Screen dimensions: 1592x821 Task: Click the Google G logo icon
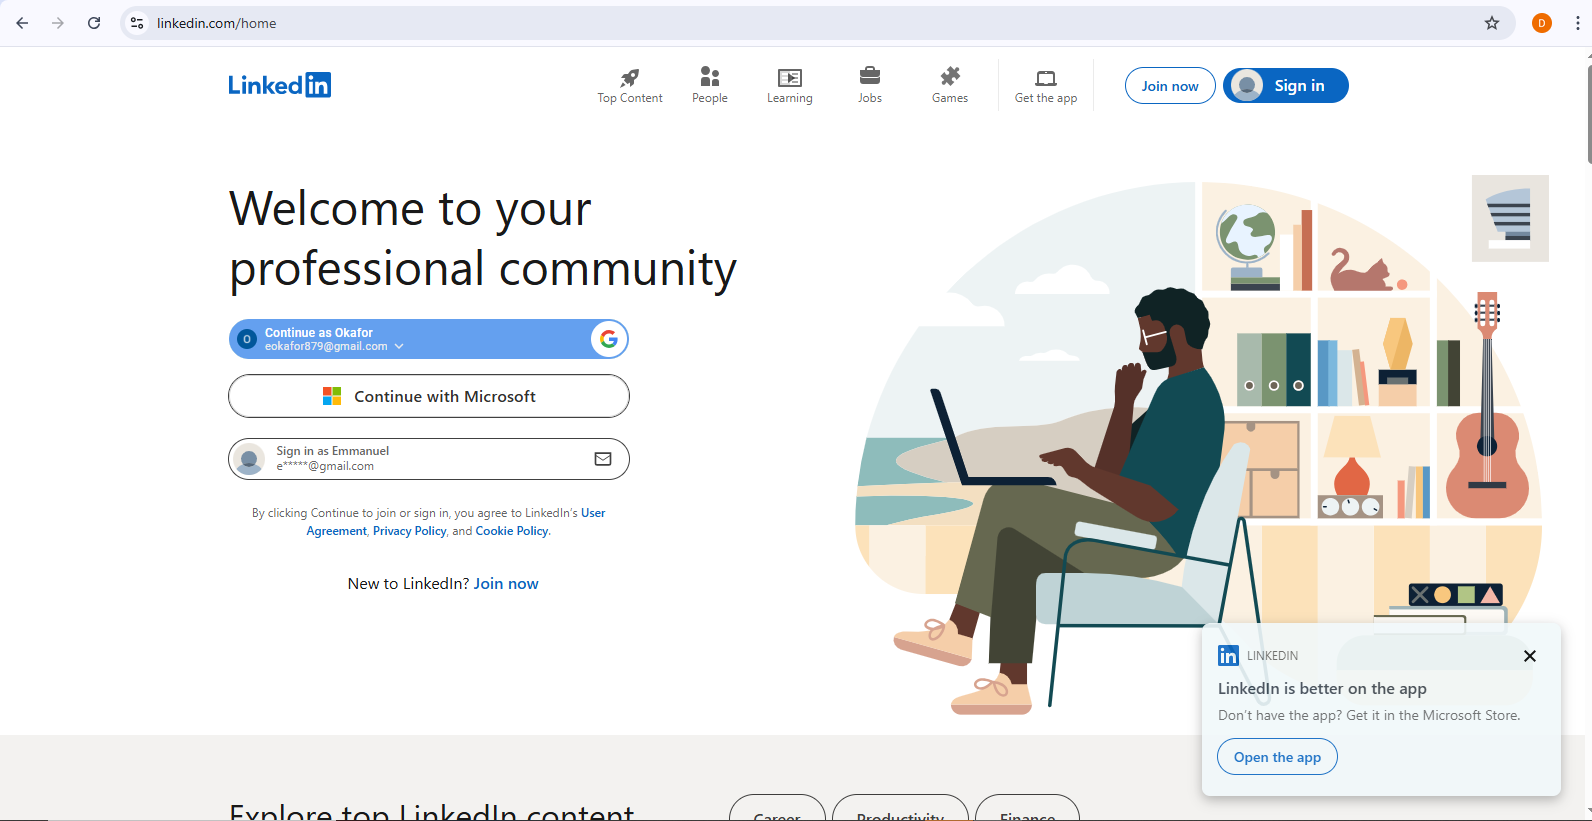(x=608, y=339)
